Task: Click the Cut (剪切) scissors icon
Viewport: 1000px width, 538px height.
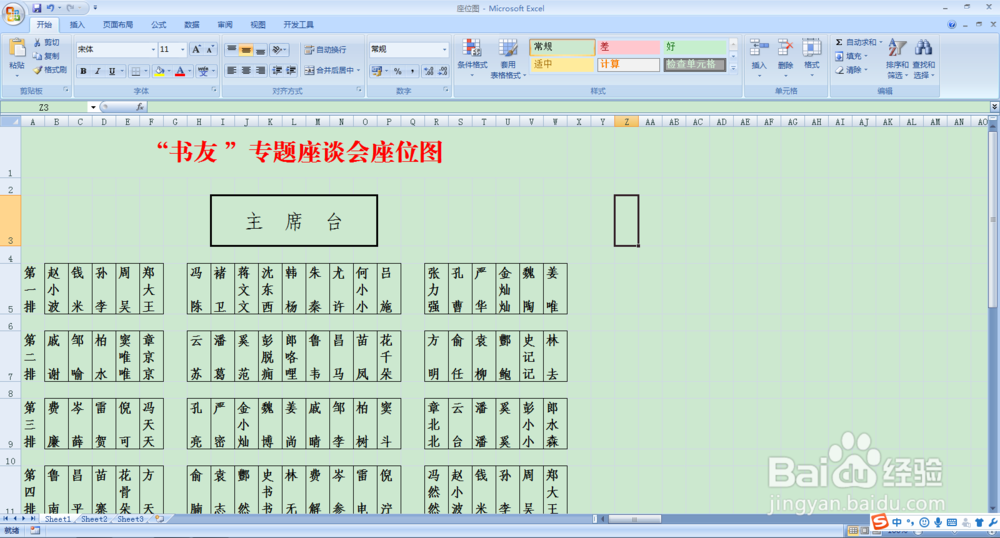Action: tap(38, 42)
